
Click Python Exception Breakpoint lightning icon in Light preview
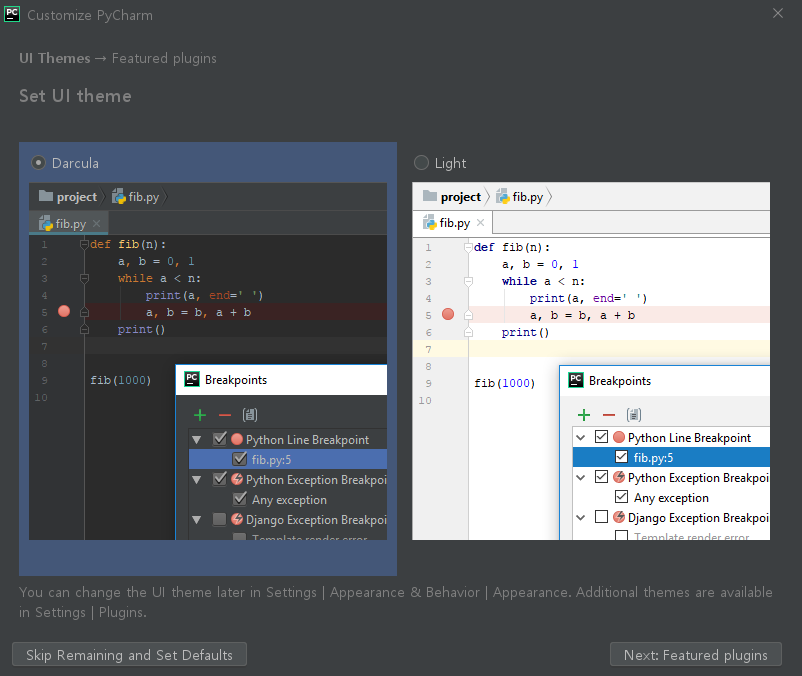pyautogui.click(x=619, y=477)
